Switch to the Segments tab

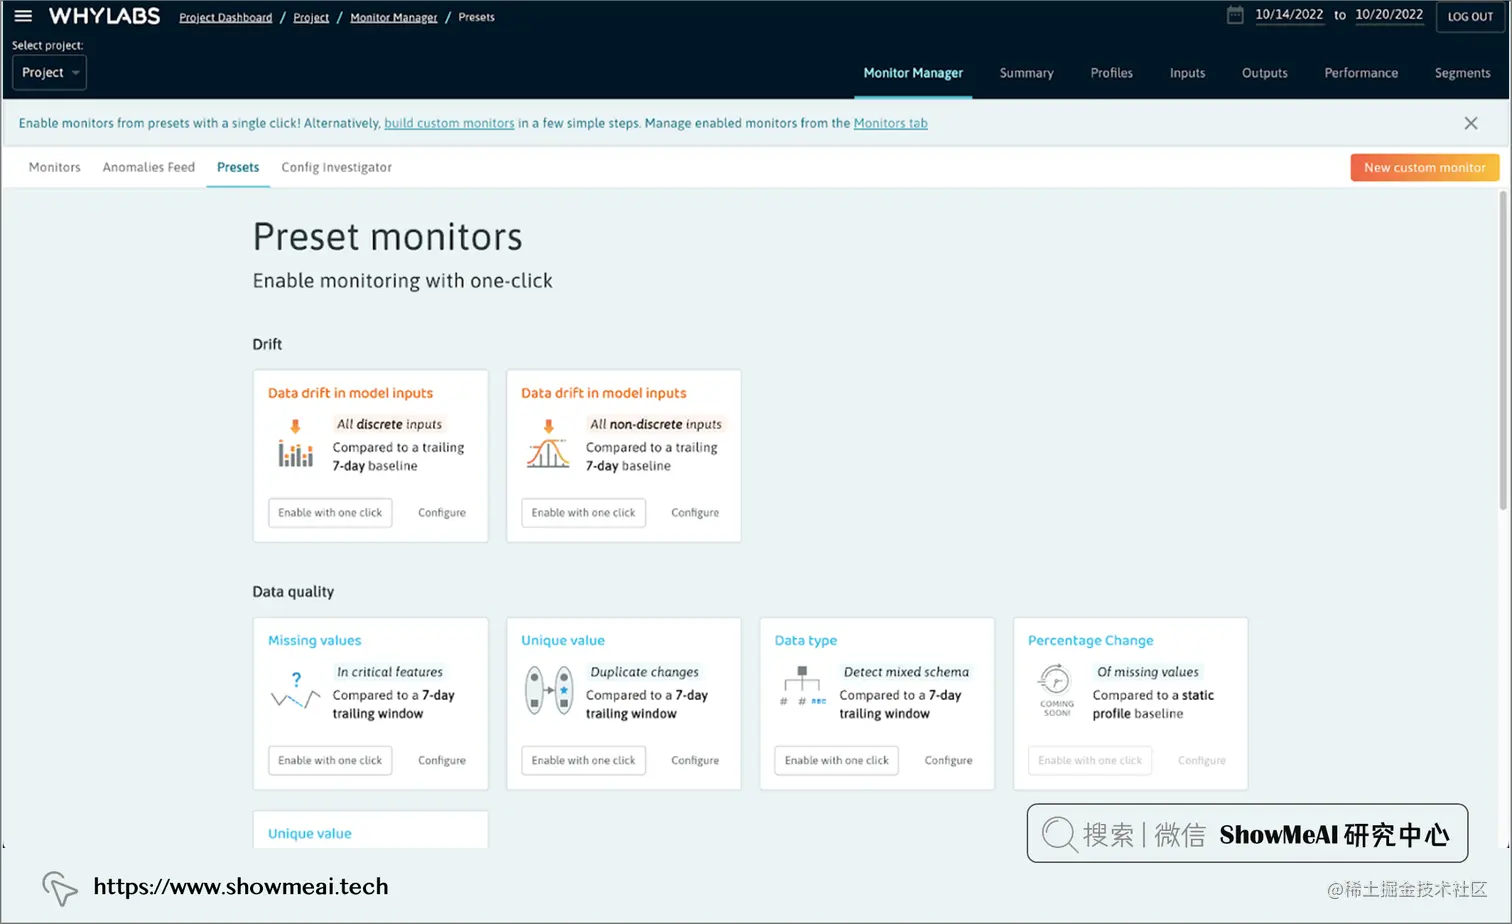point(1462,73)
